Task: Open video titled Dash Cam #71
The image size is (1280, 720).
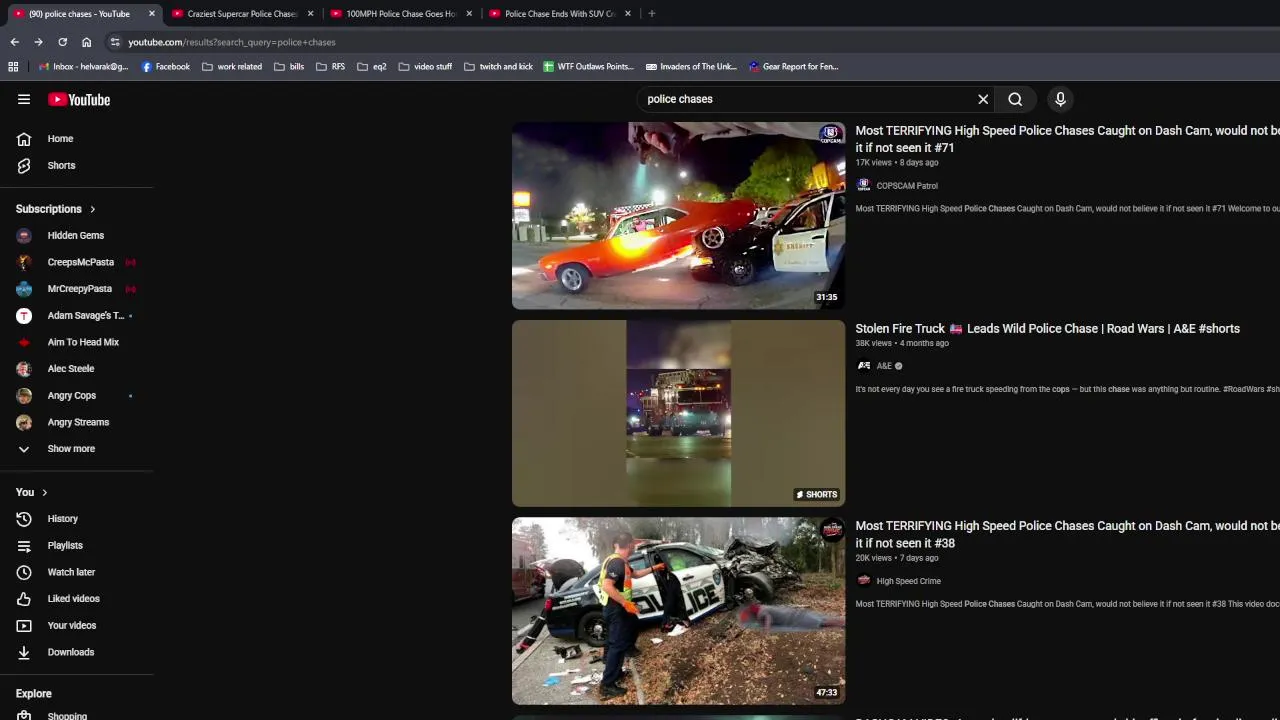Action: tap(1067, 139)
